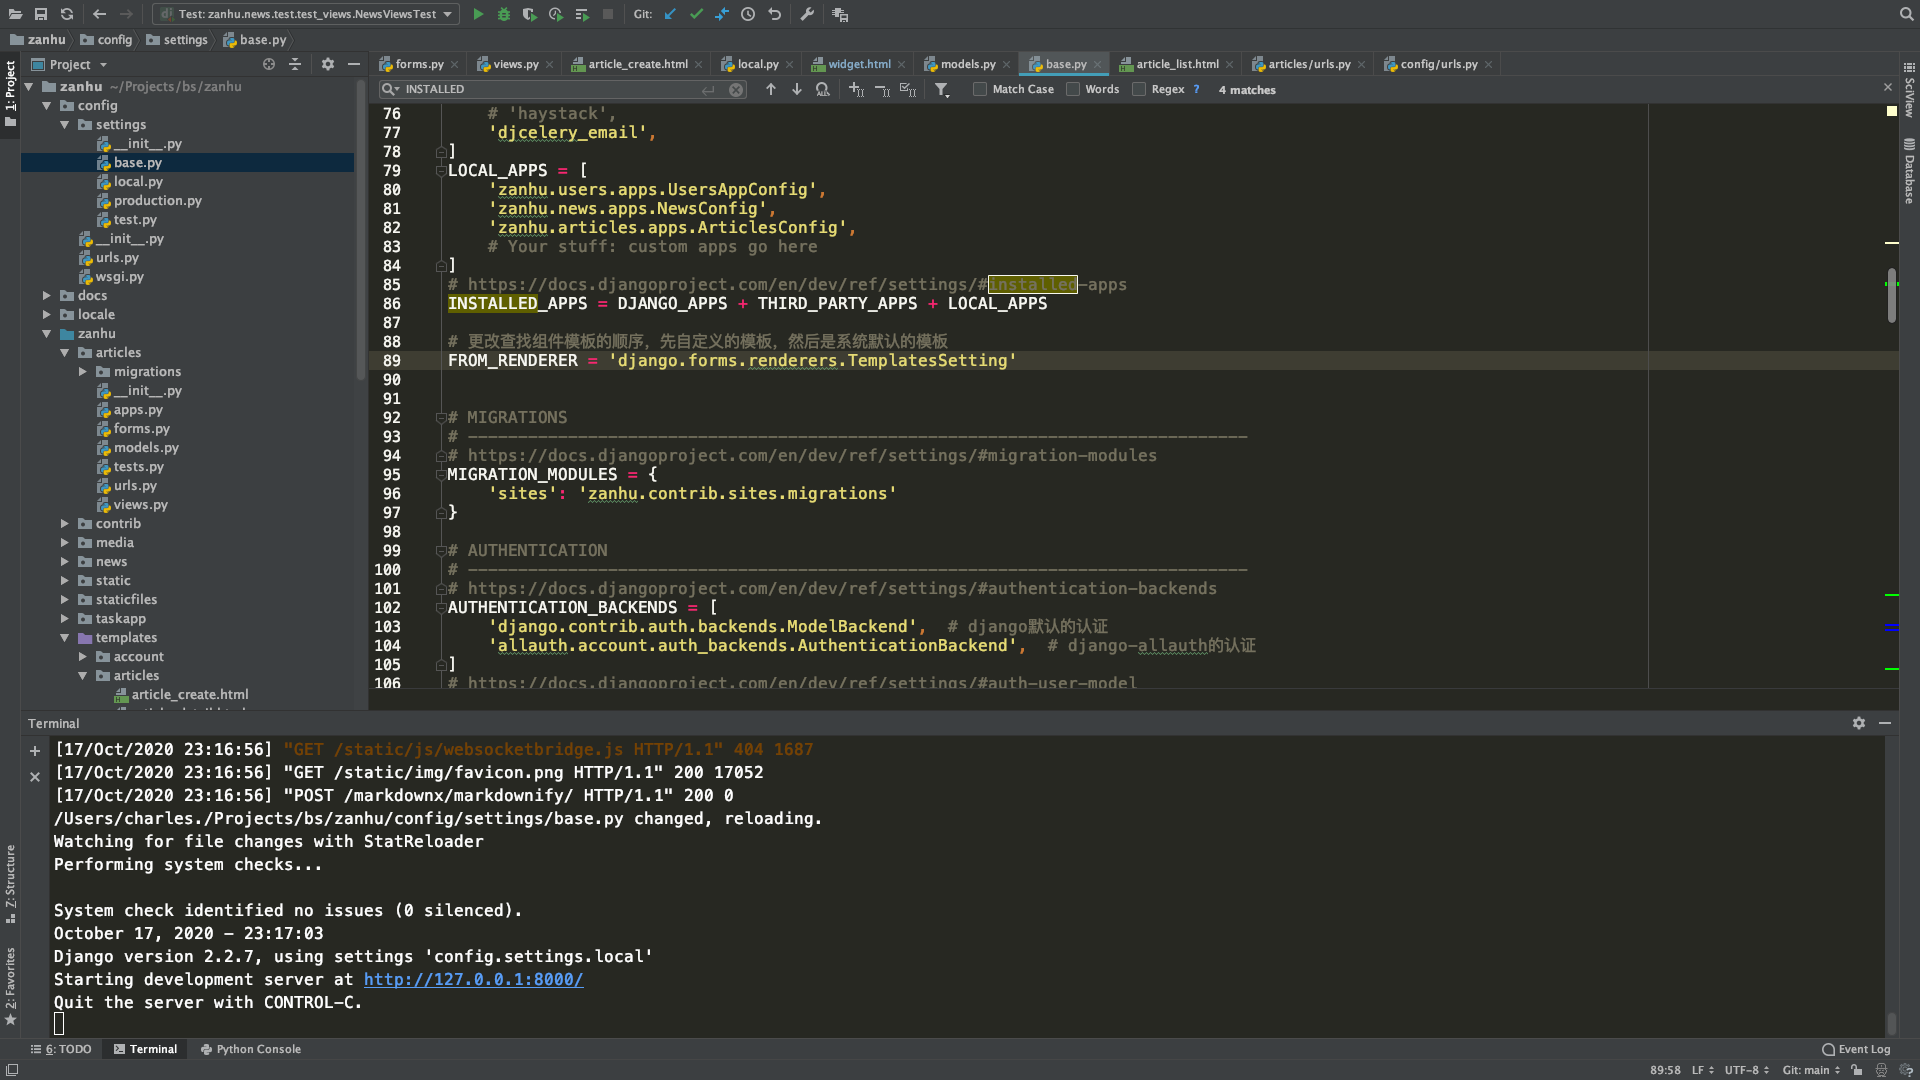Toggle the Match Case option in find bar
Viewport: 1920px width, 1080px height.
point(984,90)
